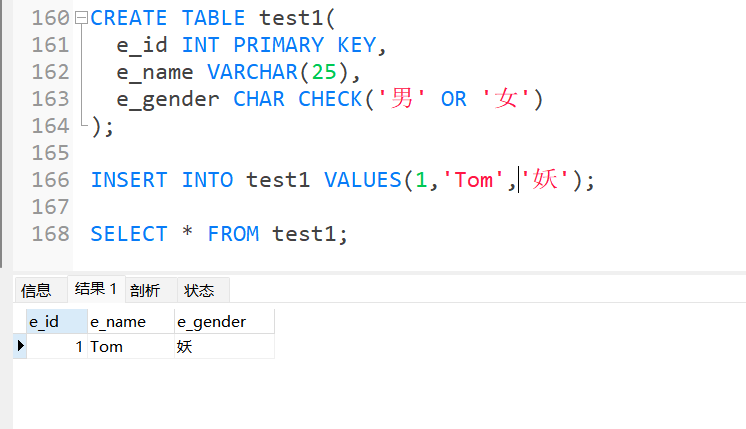Click the CHECK keyword on line 163
Screen dimensions: 746x429
(330, 99)
